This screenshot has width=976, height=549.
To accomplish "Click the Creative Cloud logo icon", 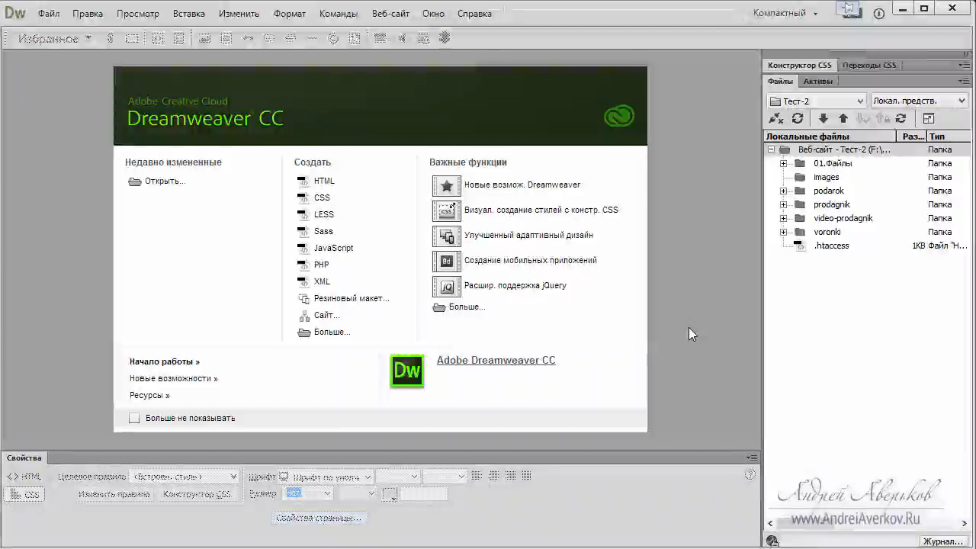I will click(x=619, y=116).
